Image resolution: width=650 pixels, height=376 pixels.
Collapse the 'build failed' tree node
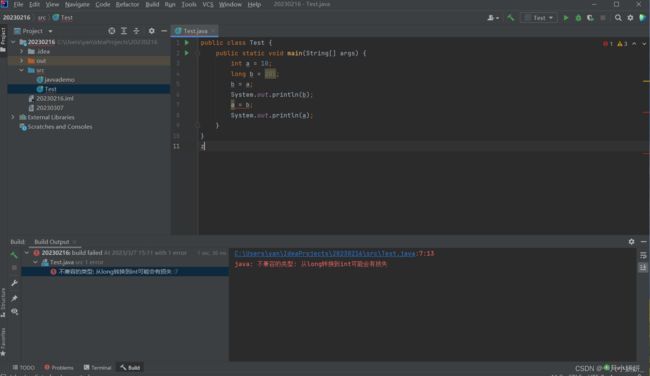tap(27, 252)
